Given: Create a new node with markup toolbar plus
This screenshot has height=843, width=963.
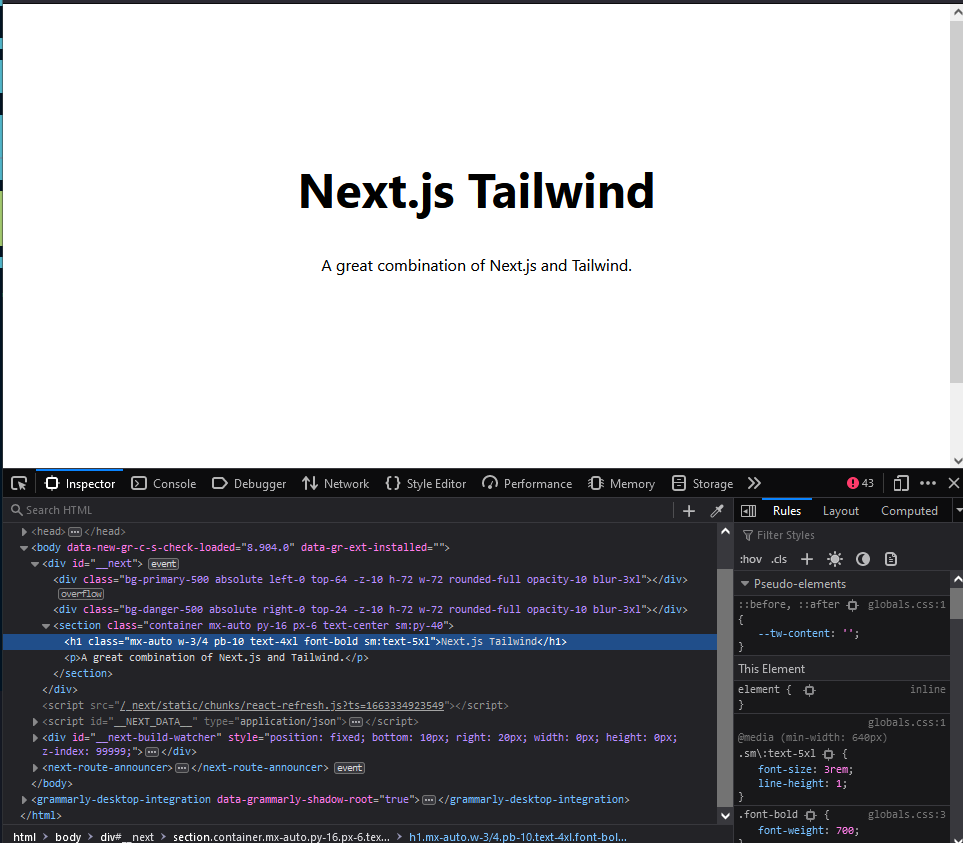Looking at the screenshot, I should pyautogui.click(x=688, y=510).
